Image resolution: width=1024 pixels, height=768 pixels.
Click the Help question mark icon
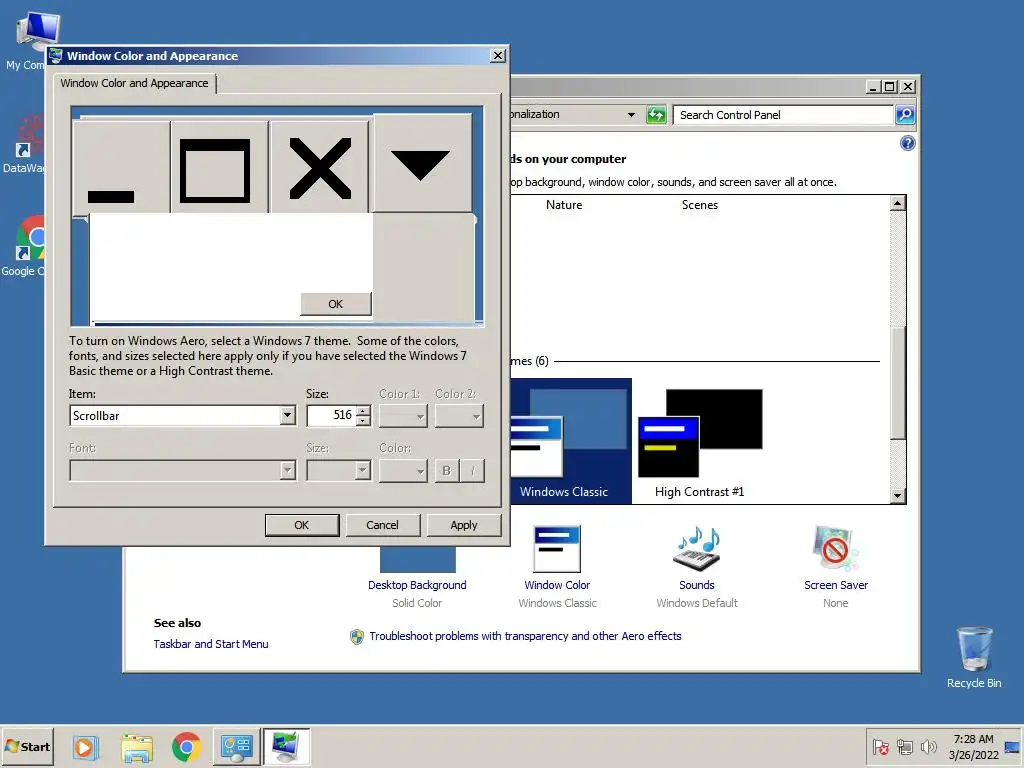(907, 143)
